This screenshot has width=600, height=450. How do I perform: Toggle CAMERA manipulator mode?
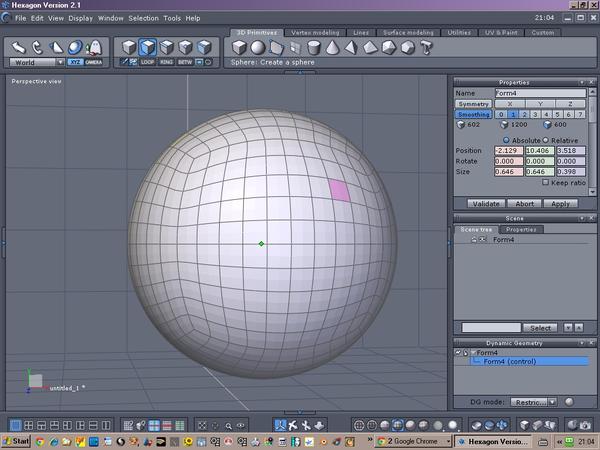pos(94,62)
